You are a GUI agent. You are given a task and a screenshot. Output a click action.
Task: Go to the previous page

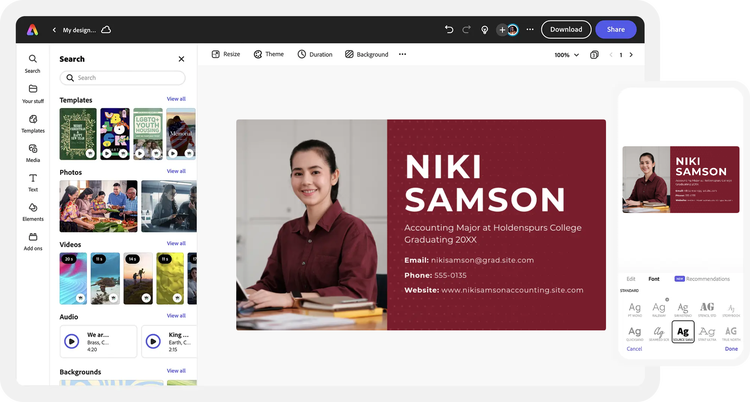pos(611,55)
